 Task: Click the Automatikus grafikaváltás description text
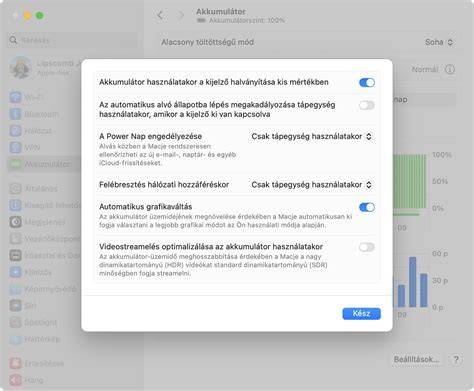[226, 221]
